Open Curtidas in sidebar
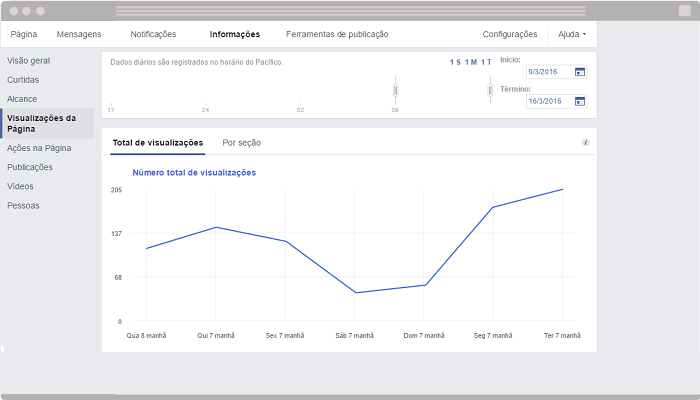 (x=23, y=80)
